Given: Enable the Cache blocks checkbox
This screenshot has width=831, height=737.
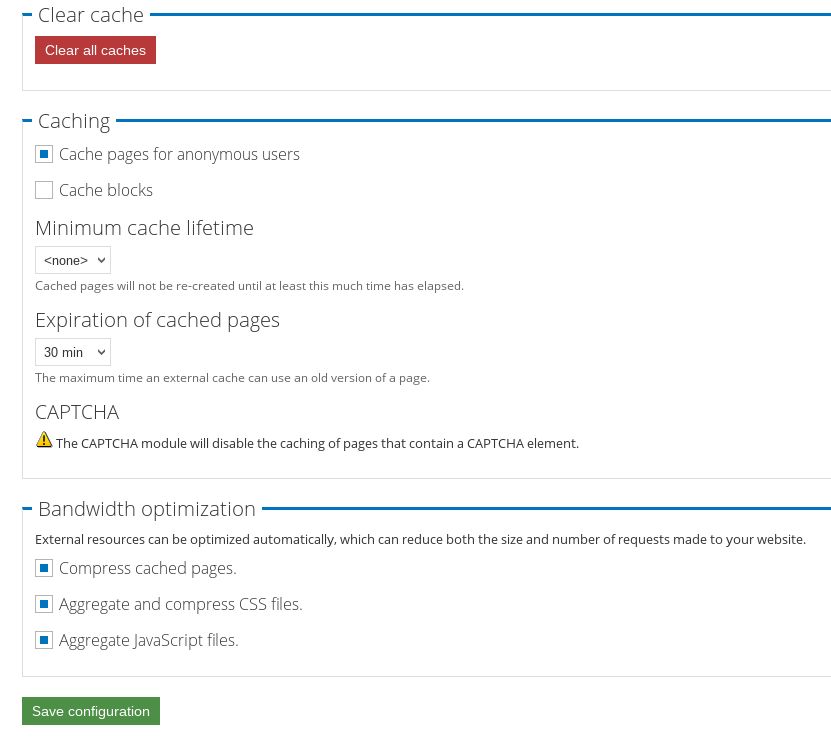Looking at the screenshot, I should pyautogui.click(x=44, y=190).
